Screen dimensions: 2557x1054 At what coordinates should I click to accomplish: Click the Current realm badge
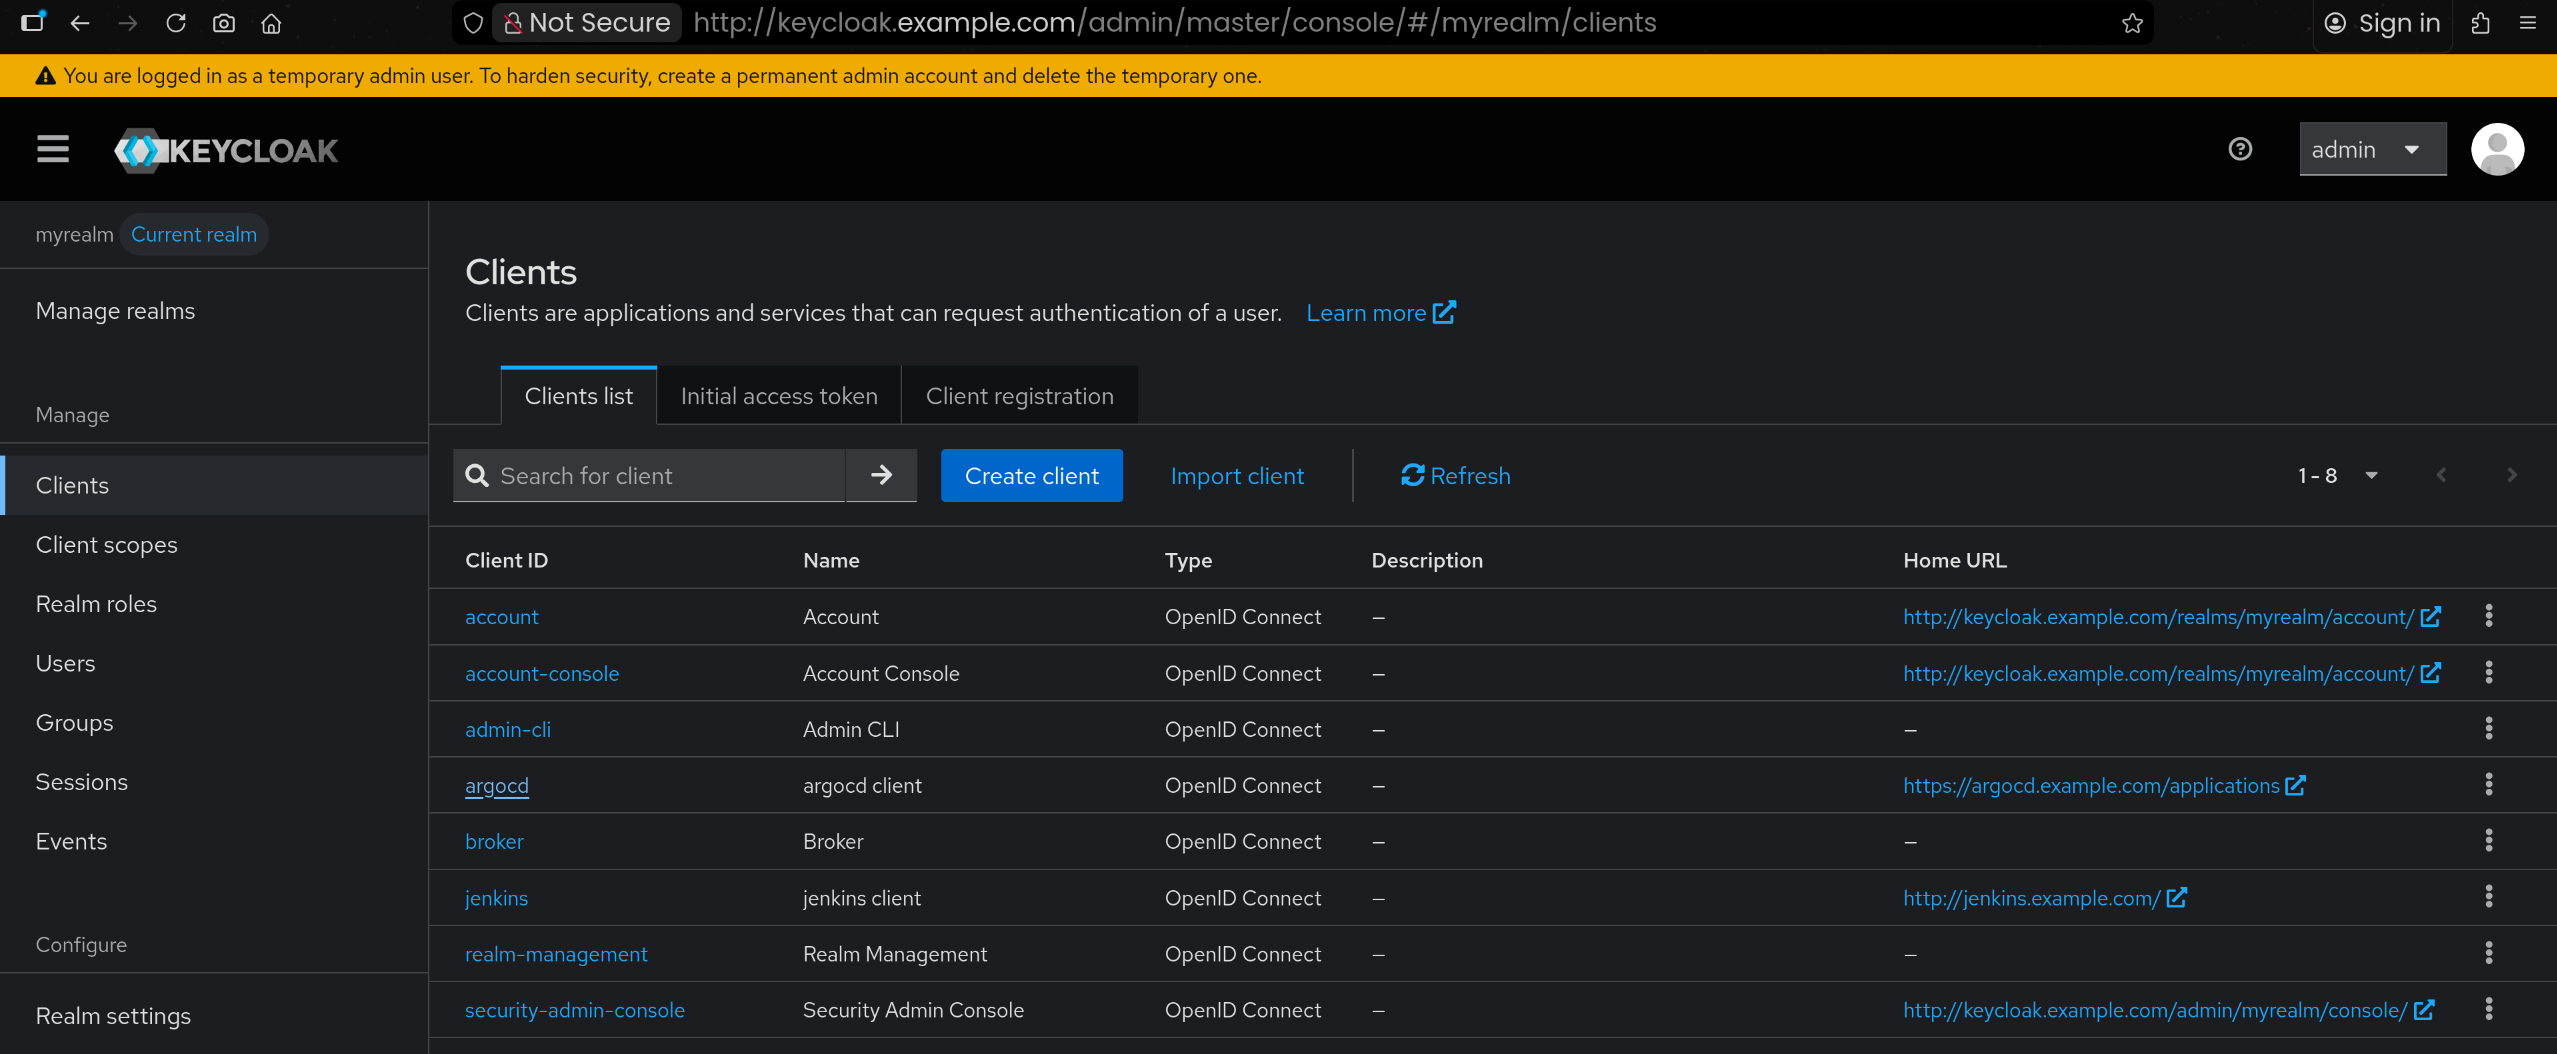pyautogui.click(x=194, y=234)
